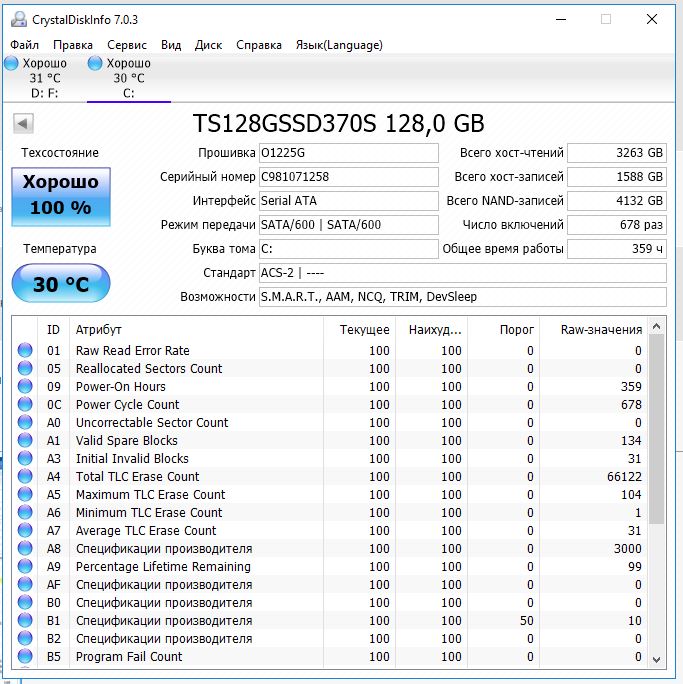This screenshot has height=684, width=683.
Task: Click status orb for Program Fail Count
Action: pyautogui.click(x=25, y=656)
